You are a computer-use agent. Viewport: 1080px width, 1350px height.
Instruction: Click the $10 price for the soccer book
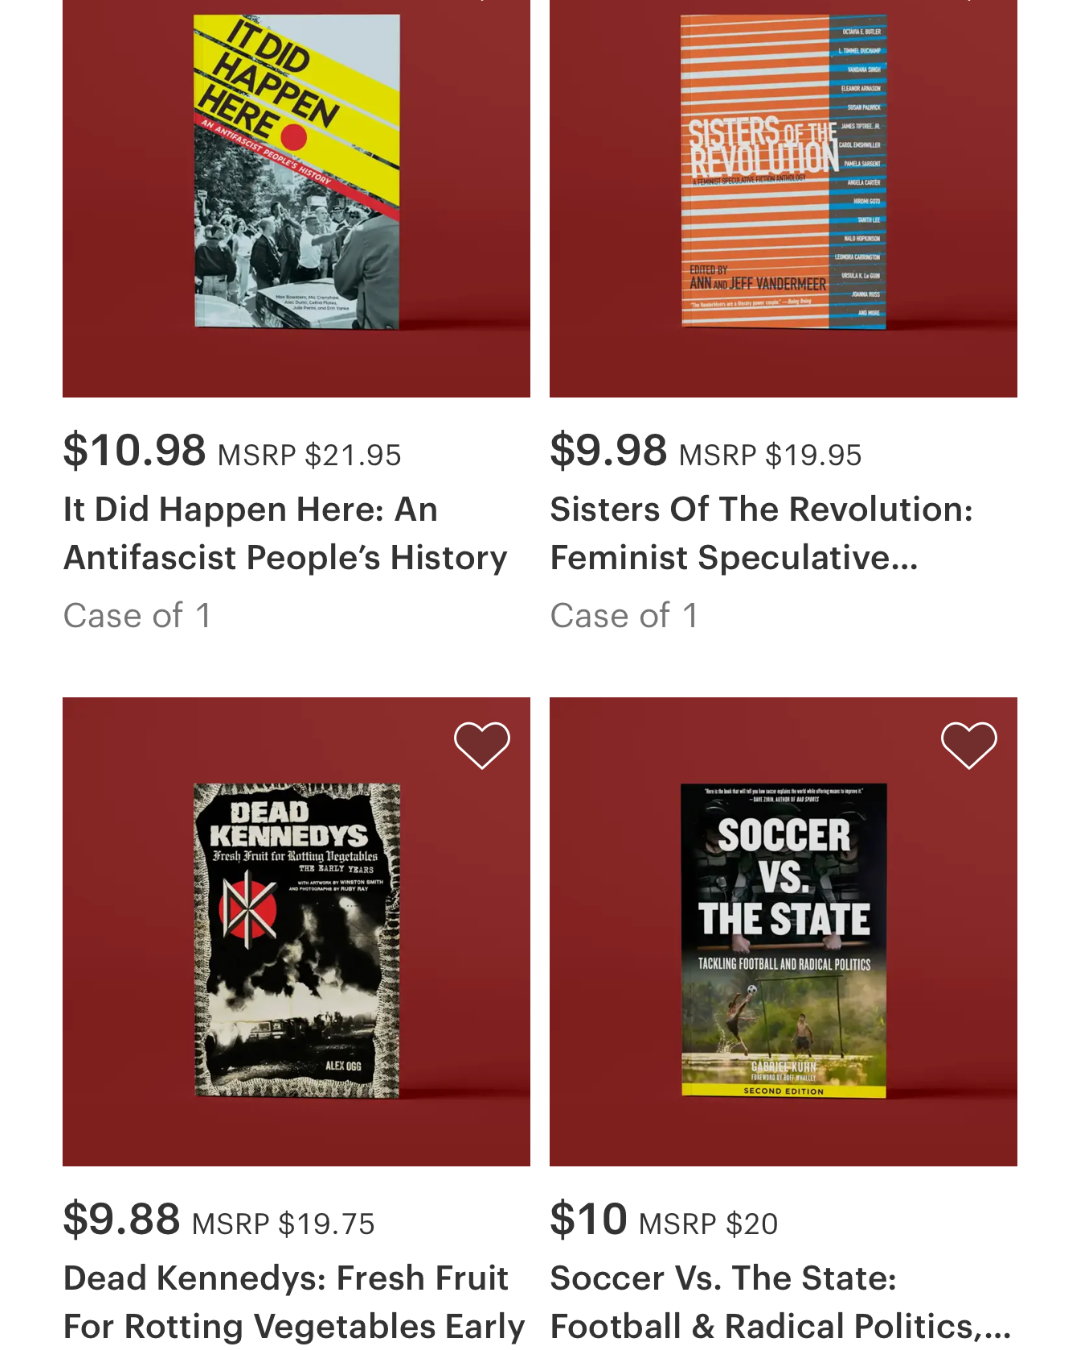point(588,1220)
